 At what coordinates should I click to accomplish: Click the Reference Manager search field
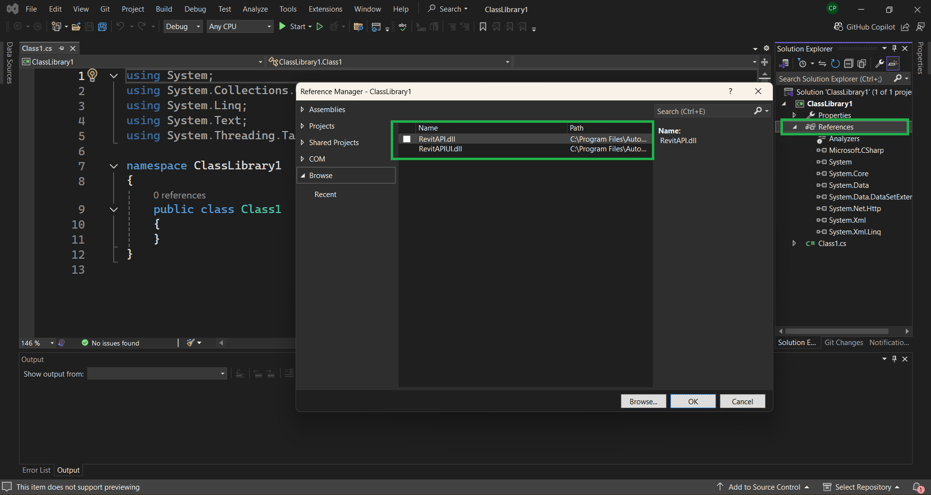coord(704,111)
